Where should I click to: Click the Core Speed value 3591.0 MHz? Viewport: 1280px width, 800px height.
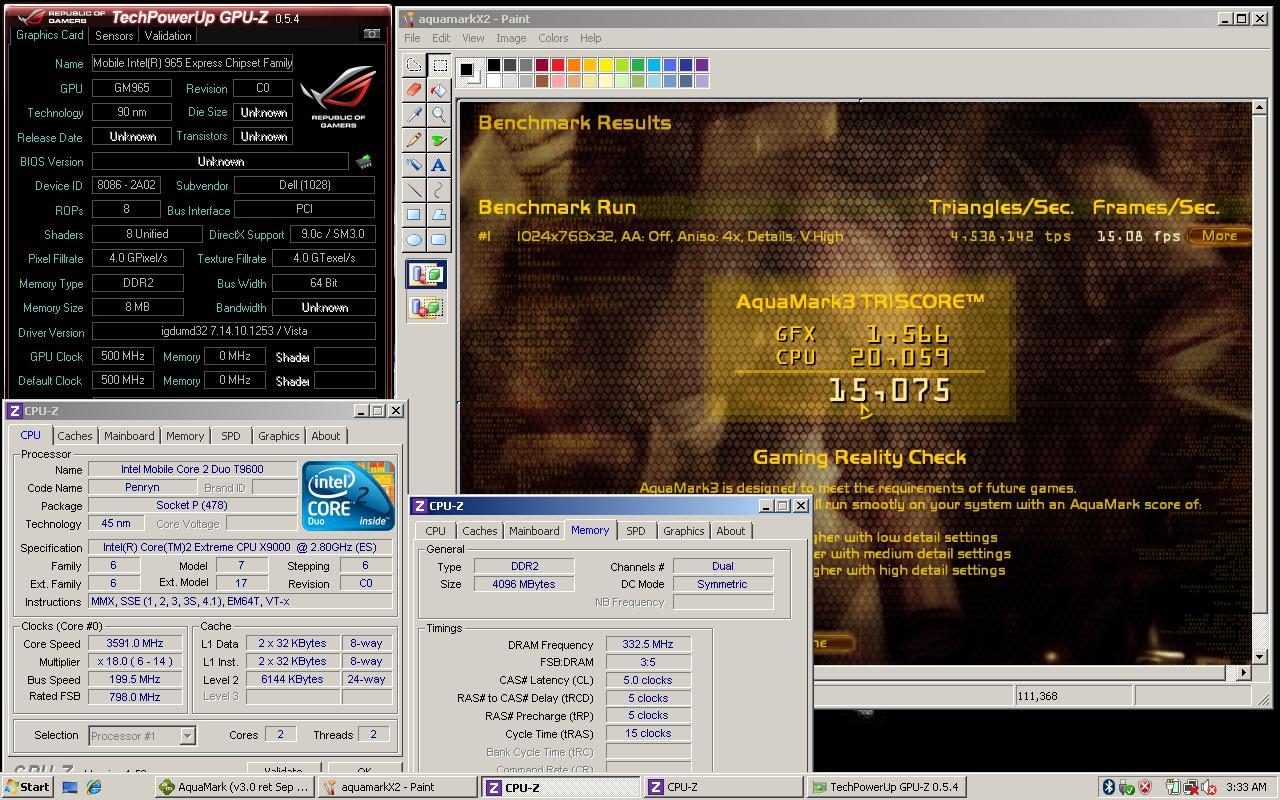point(134,644)
